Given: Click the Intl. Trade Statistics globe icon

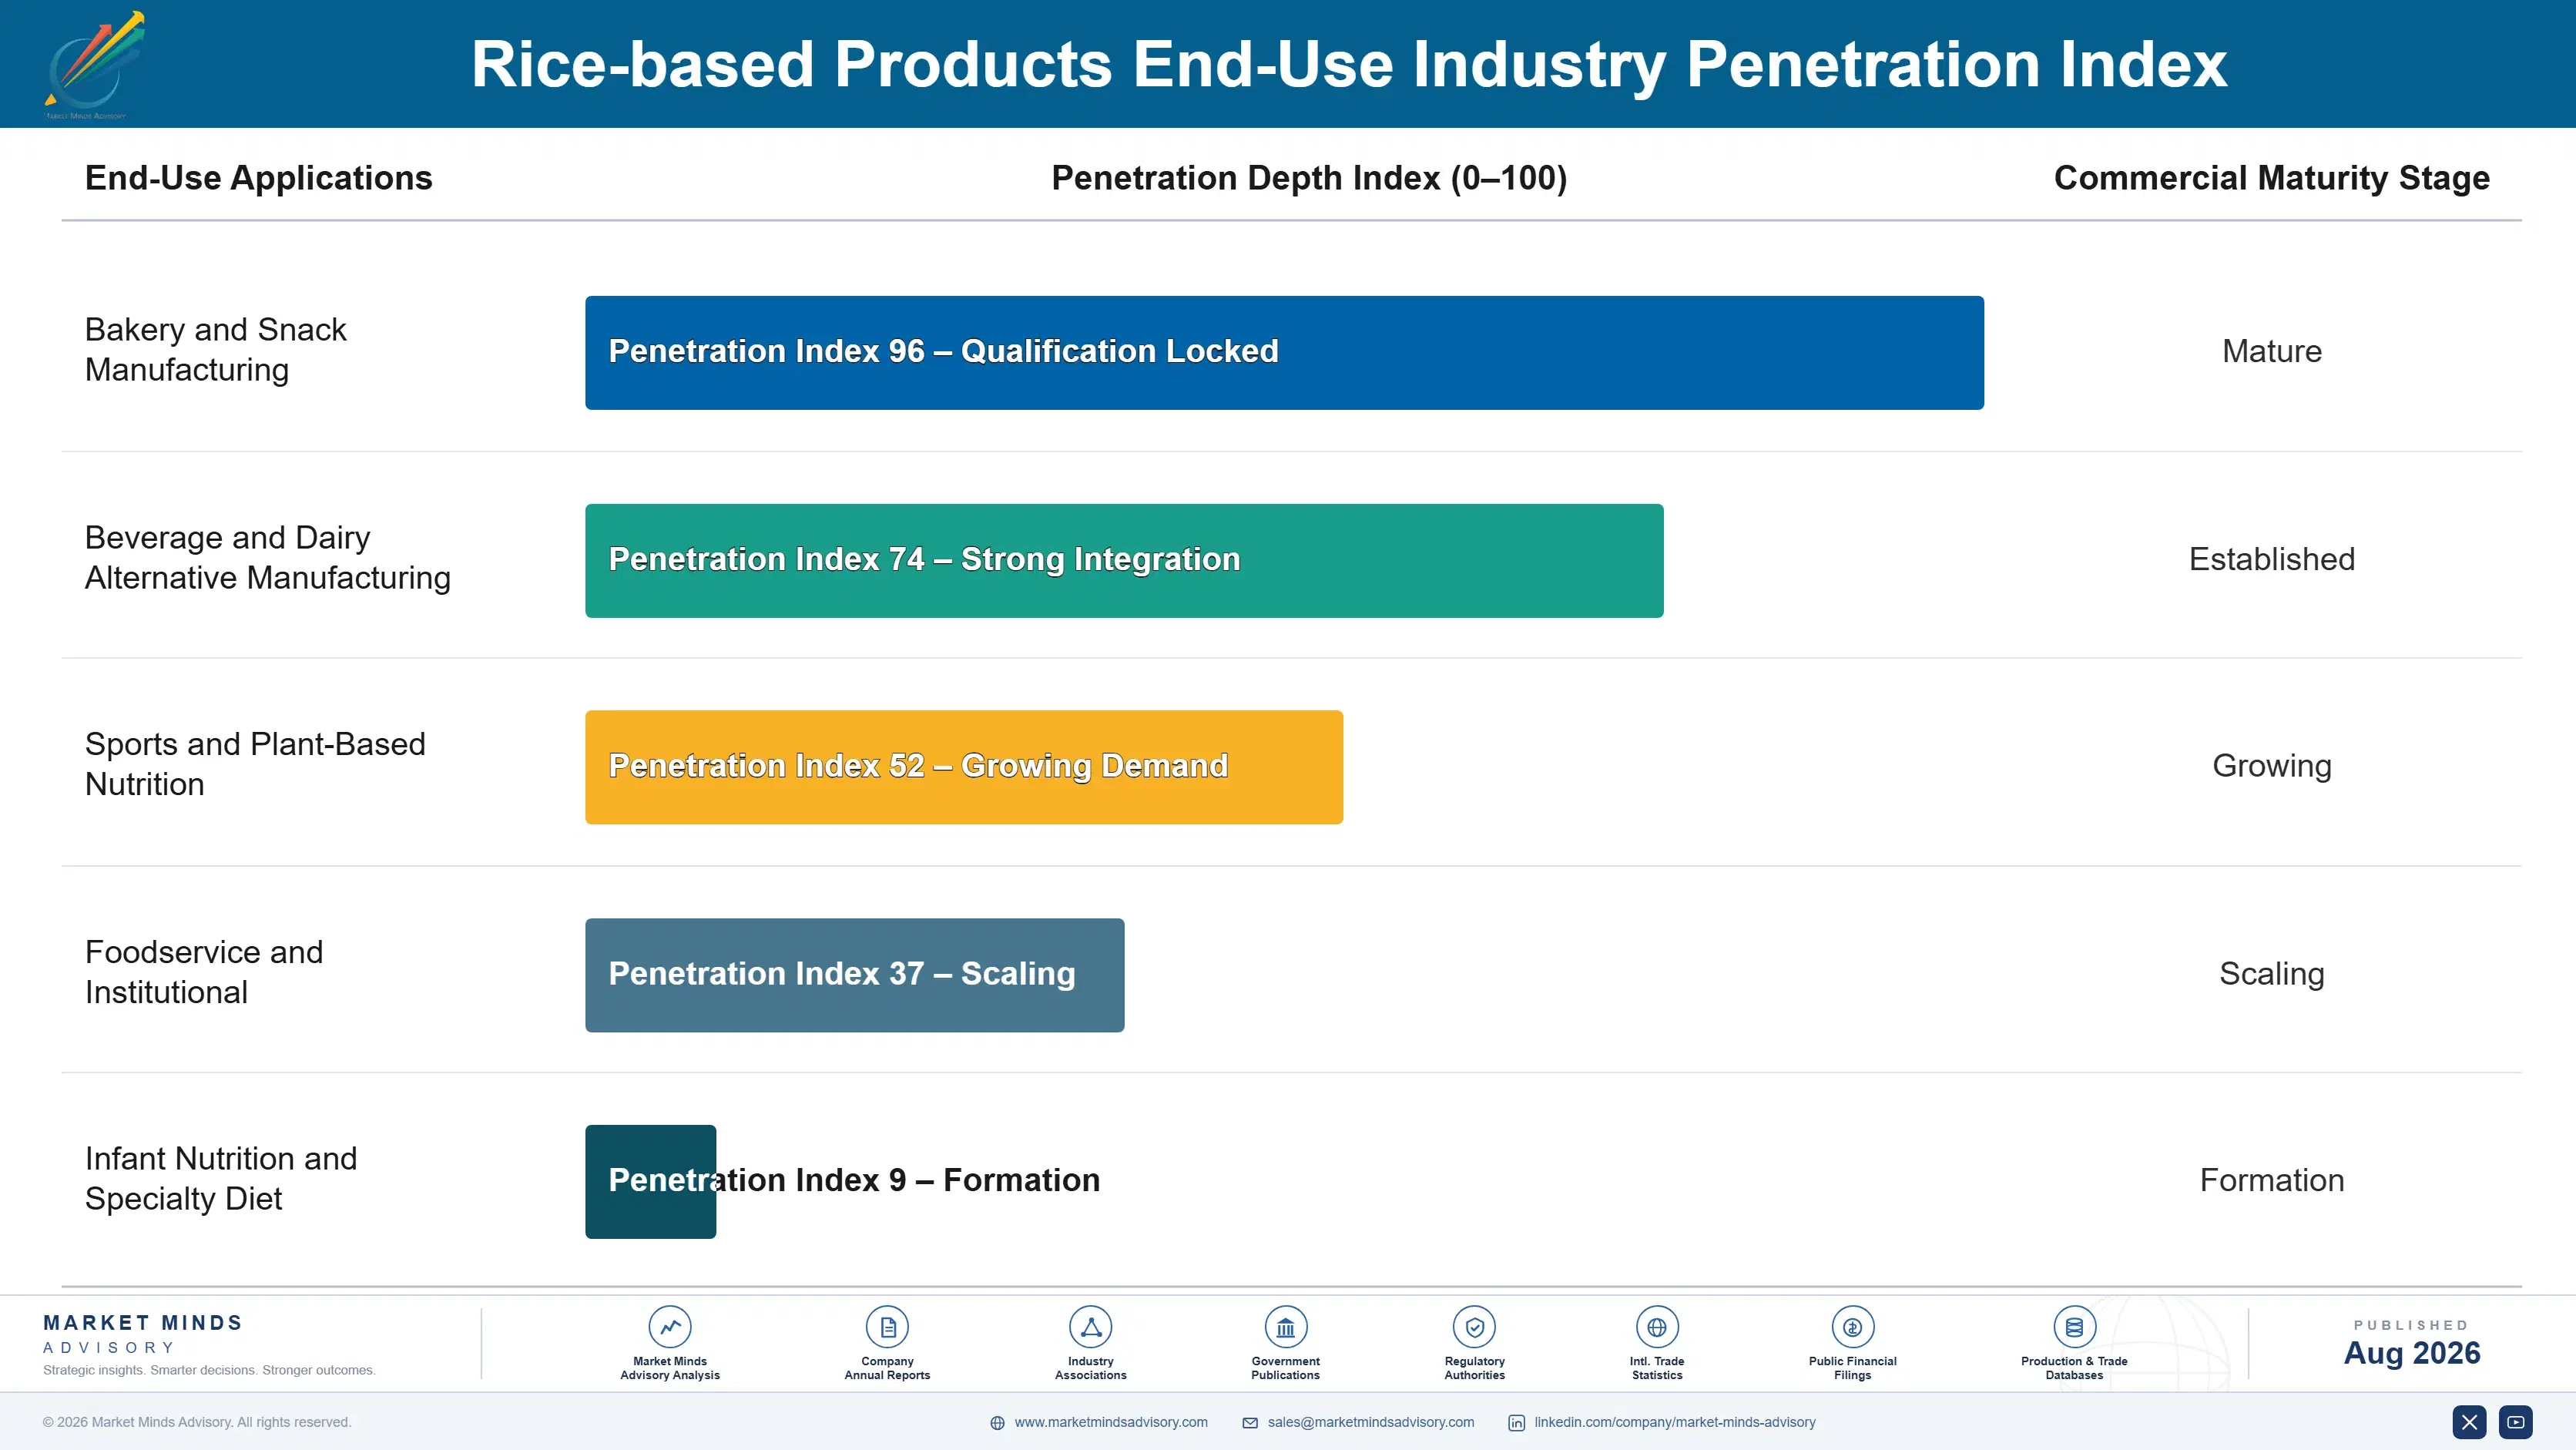Looking at the screenshot, I should point(1657,1327).
